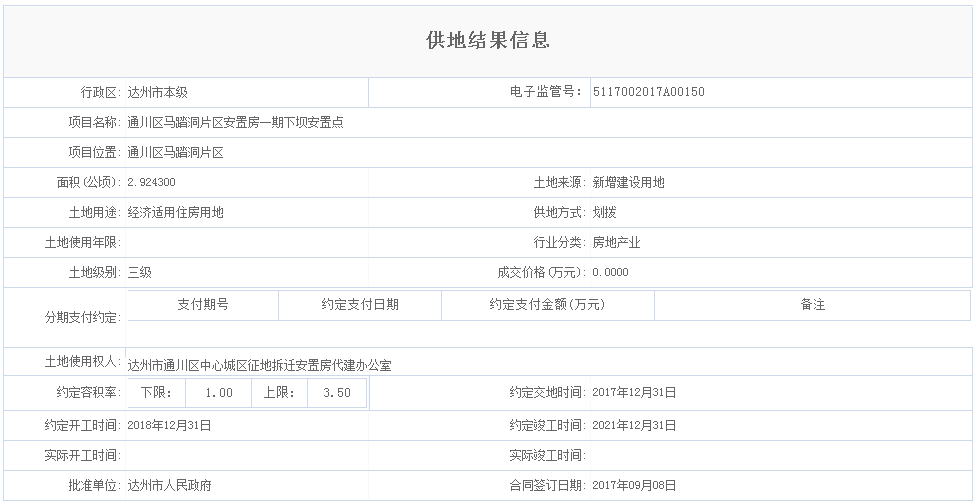Click the label 项目位置
Screen dimensions: 975x503
pos(95,152)
